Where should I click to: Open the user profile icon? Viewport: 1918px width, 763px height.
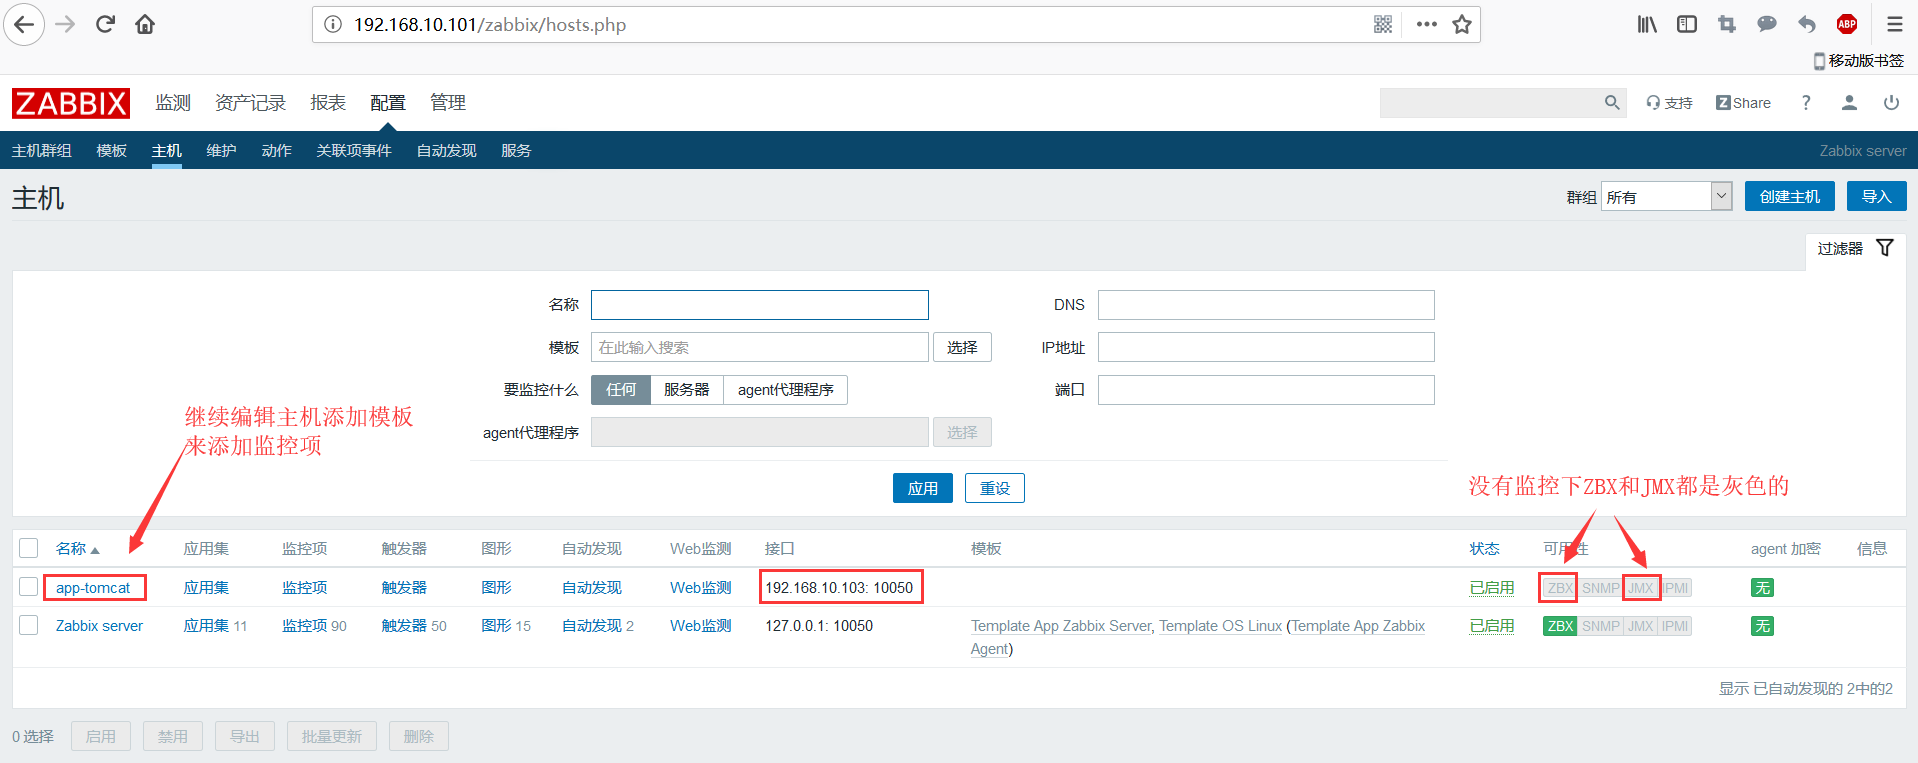click(1849, 102)
